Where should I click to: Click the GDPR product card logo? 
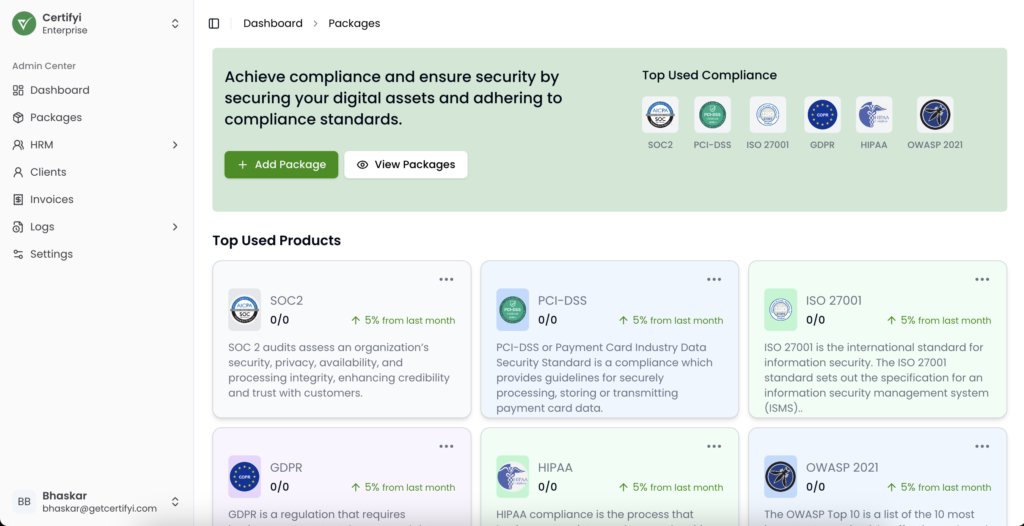(245, 477)
